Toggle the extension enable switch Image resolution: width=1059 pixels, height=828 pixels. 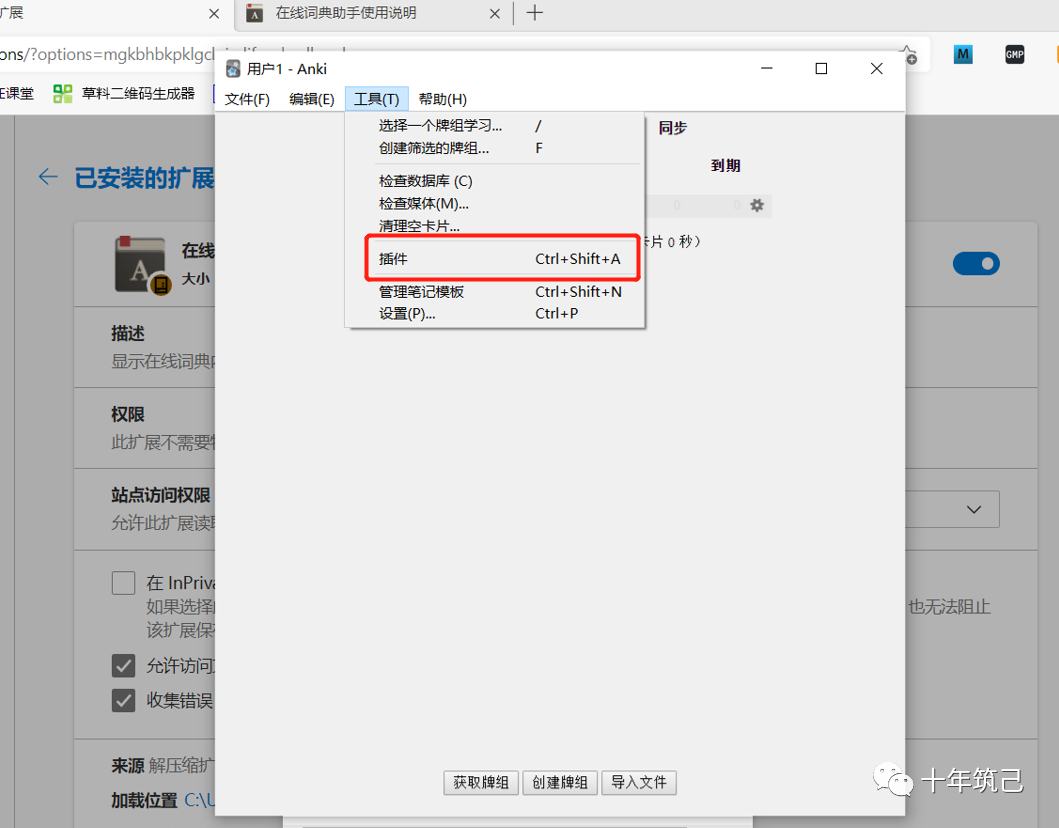click(x=976, y=263)
